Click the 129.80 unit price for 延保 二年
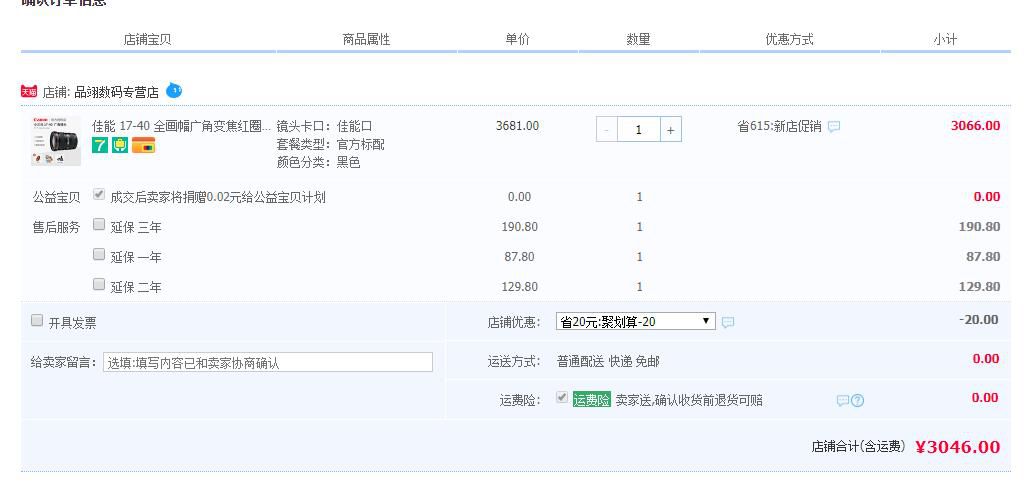This screenshot has width=1026, height=482. [520, 286]
